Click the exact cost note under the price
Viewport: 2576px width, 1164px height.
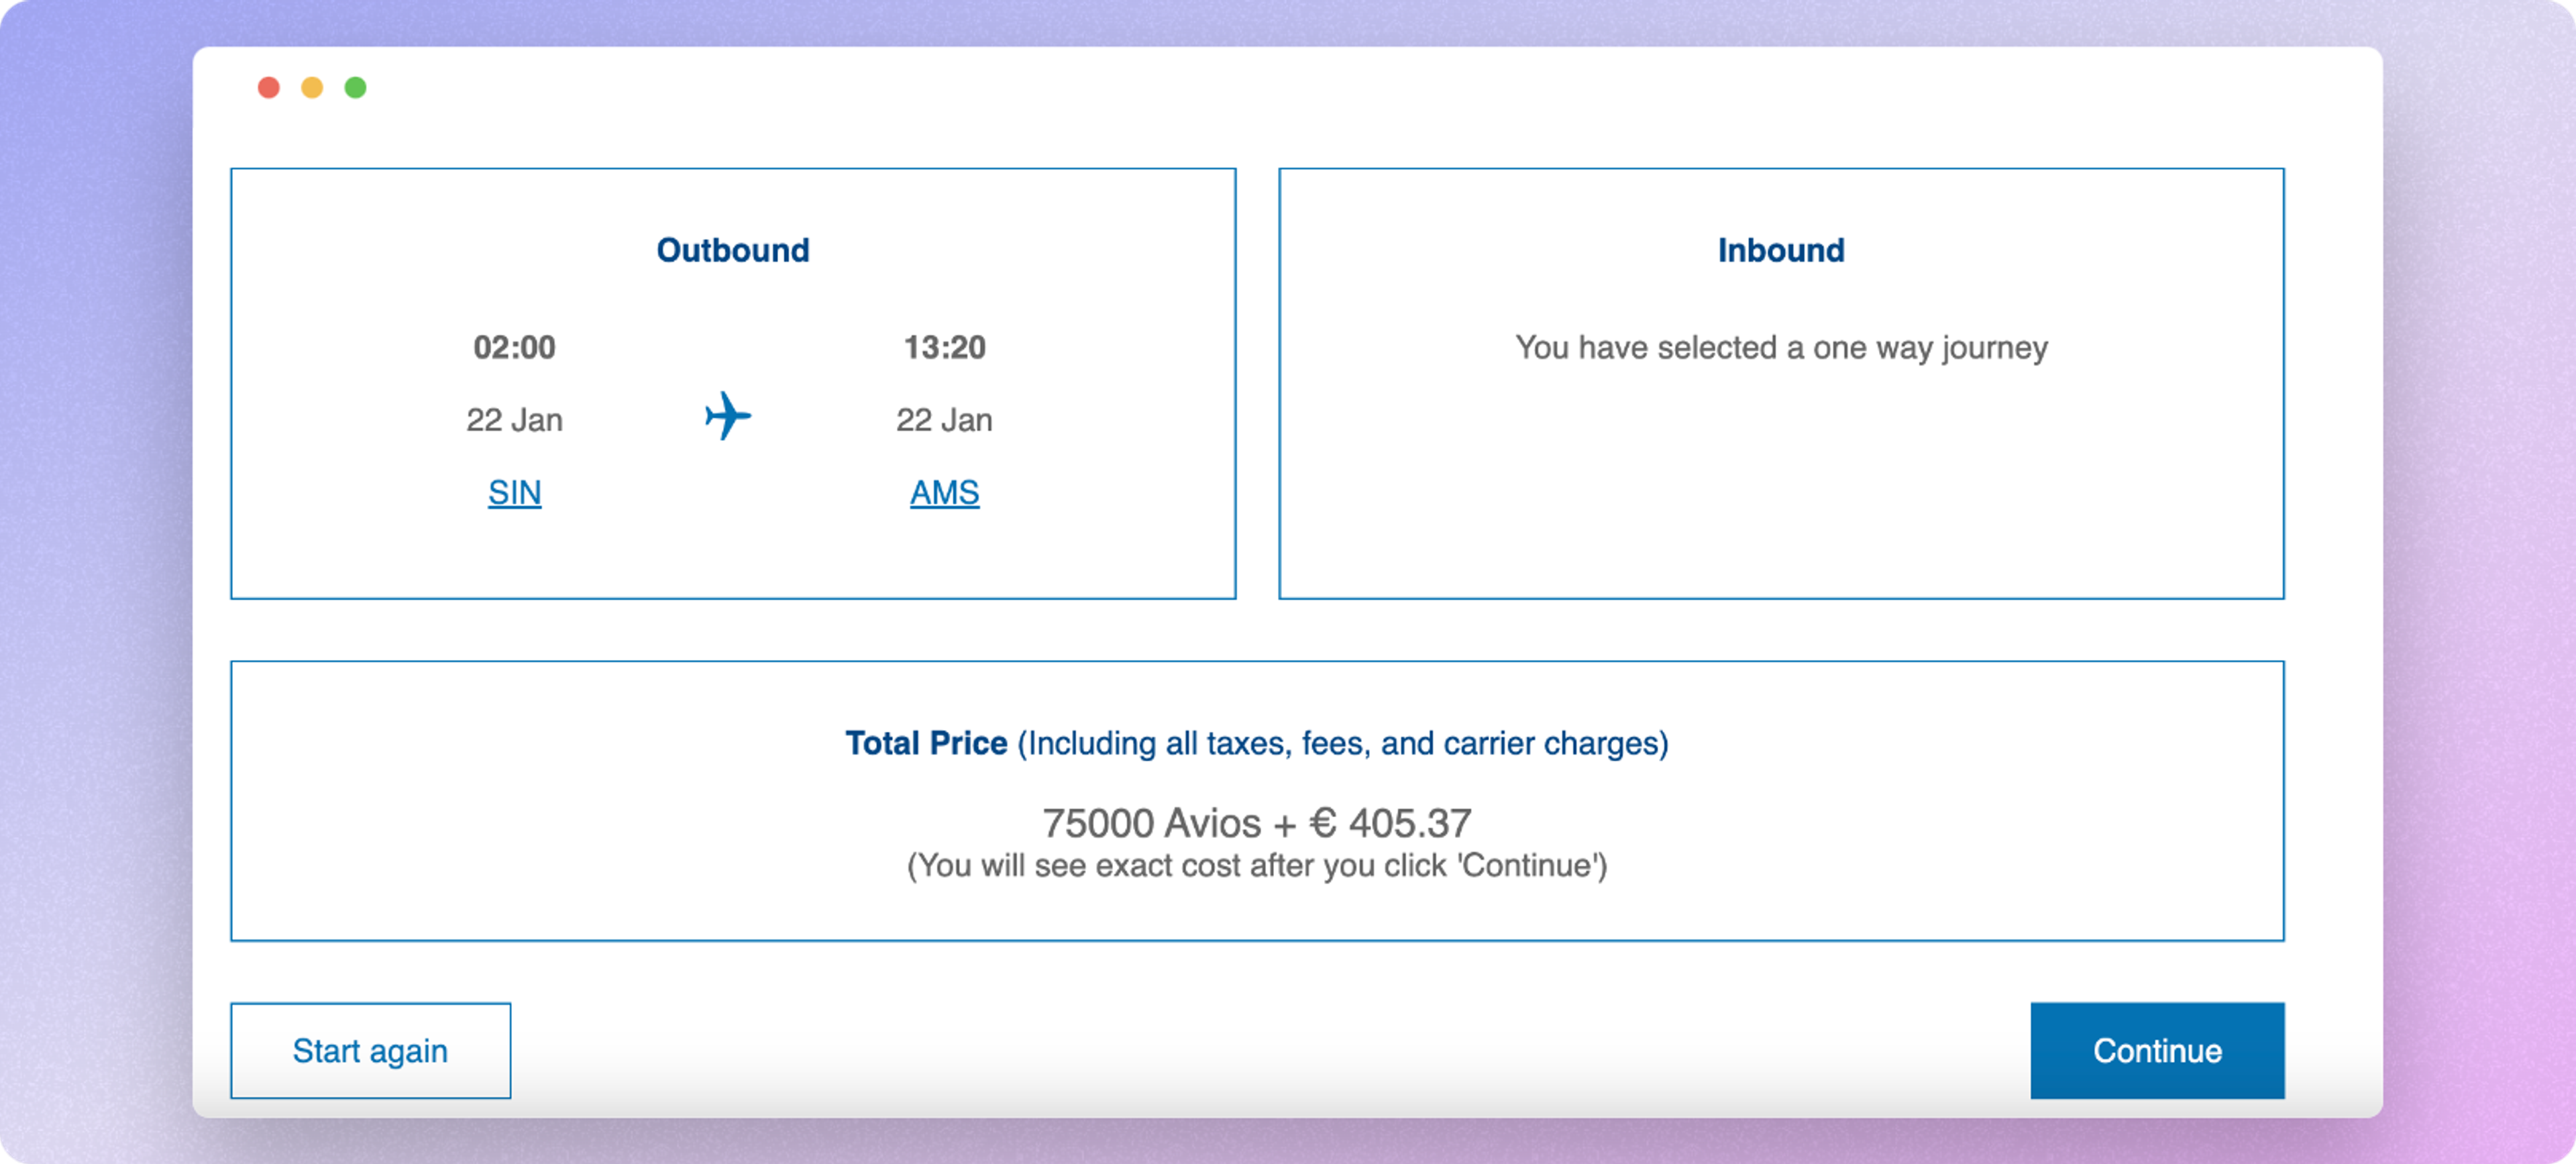tap(1256, 865)
